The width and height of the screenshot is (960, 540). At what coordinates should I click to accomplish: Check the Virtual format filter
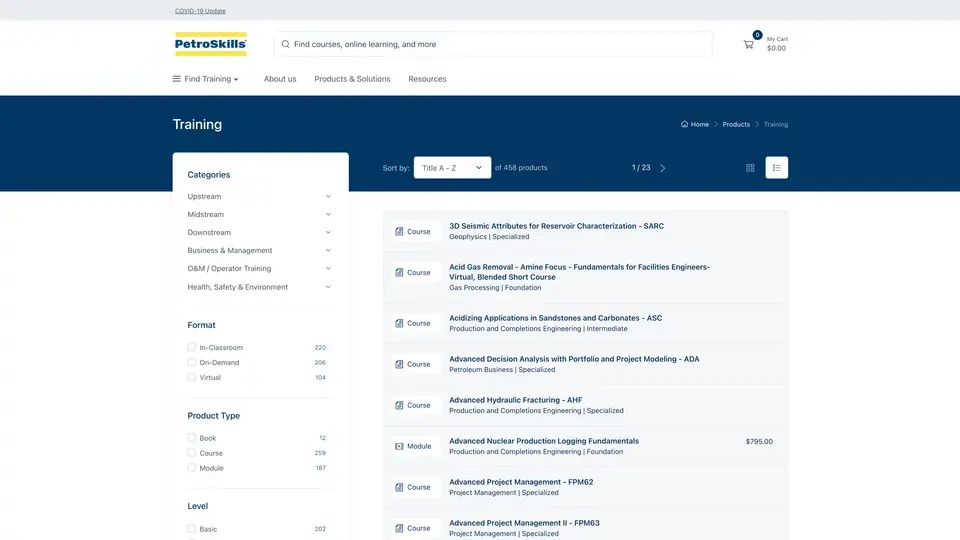coord(192,377)
